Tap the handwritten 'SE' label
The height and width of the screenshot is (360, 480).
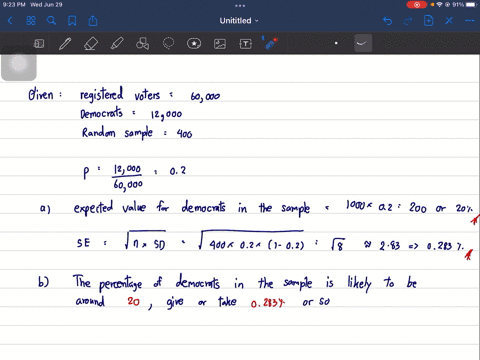tap(83, 243)
